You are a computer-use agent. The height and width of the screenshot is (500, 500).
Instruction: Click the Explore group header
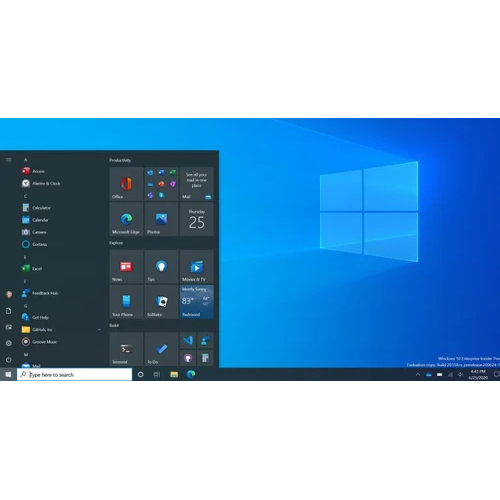(x=116, y=243)
